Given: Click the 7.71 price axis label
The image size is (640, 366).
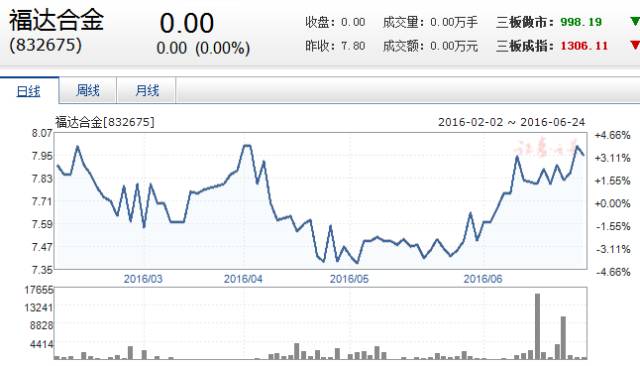Looking at the screenshot, I should point(42,202).
